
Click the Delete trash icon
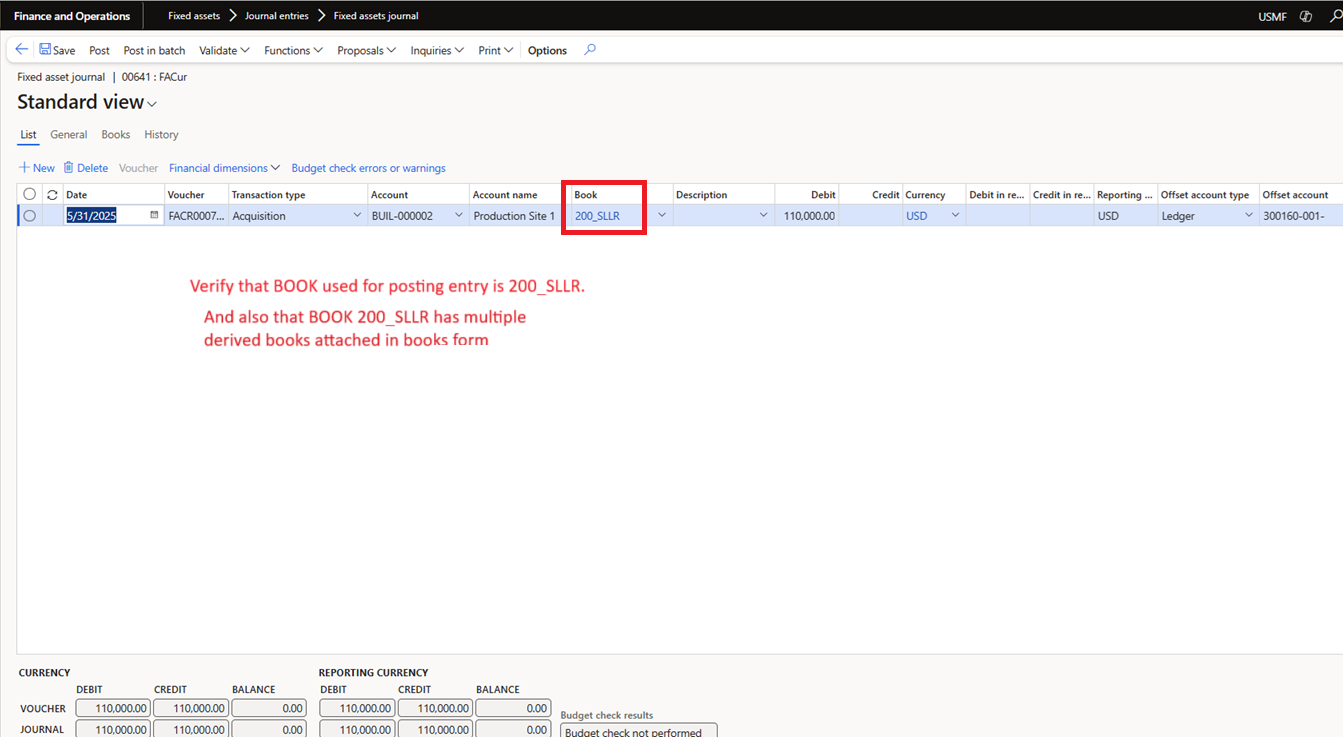pos(69,168)
